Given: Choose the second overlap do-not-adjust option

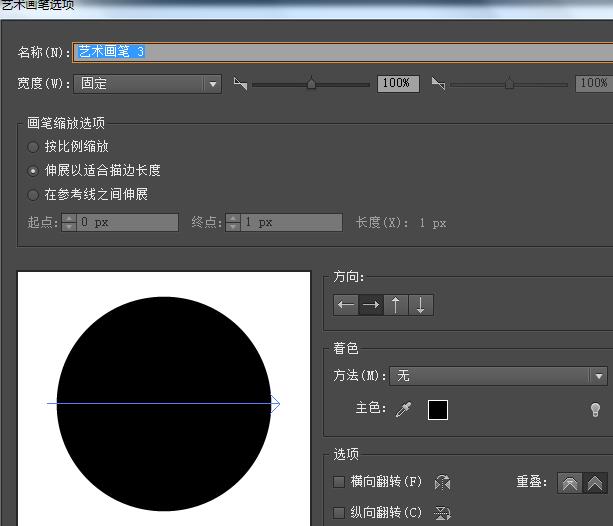Looking at the screenshot, I should click(x=595, y=483).
